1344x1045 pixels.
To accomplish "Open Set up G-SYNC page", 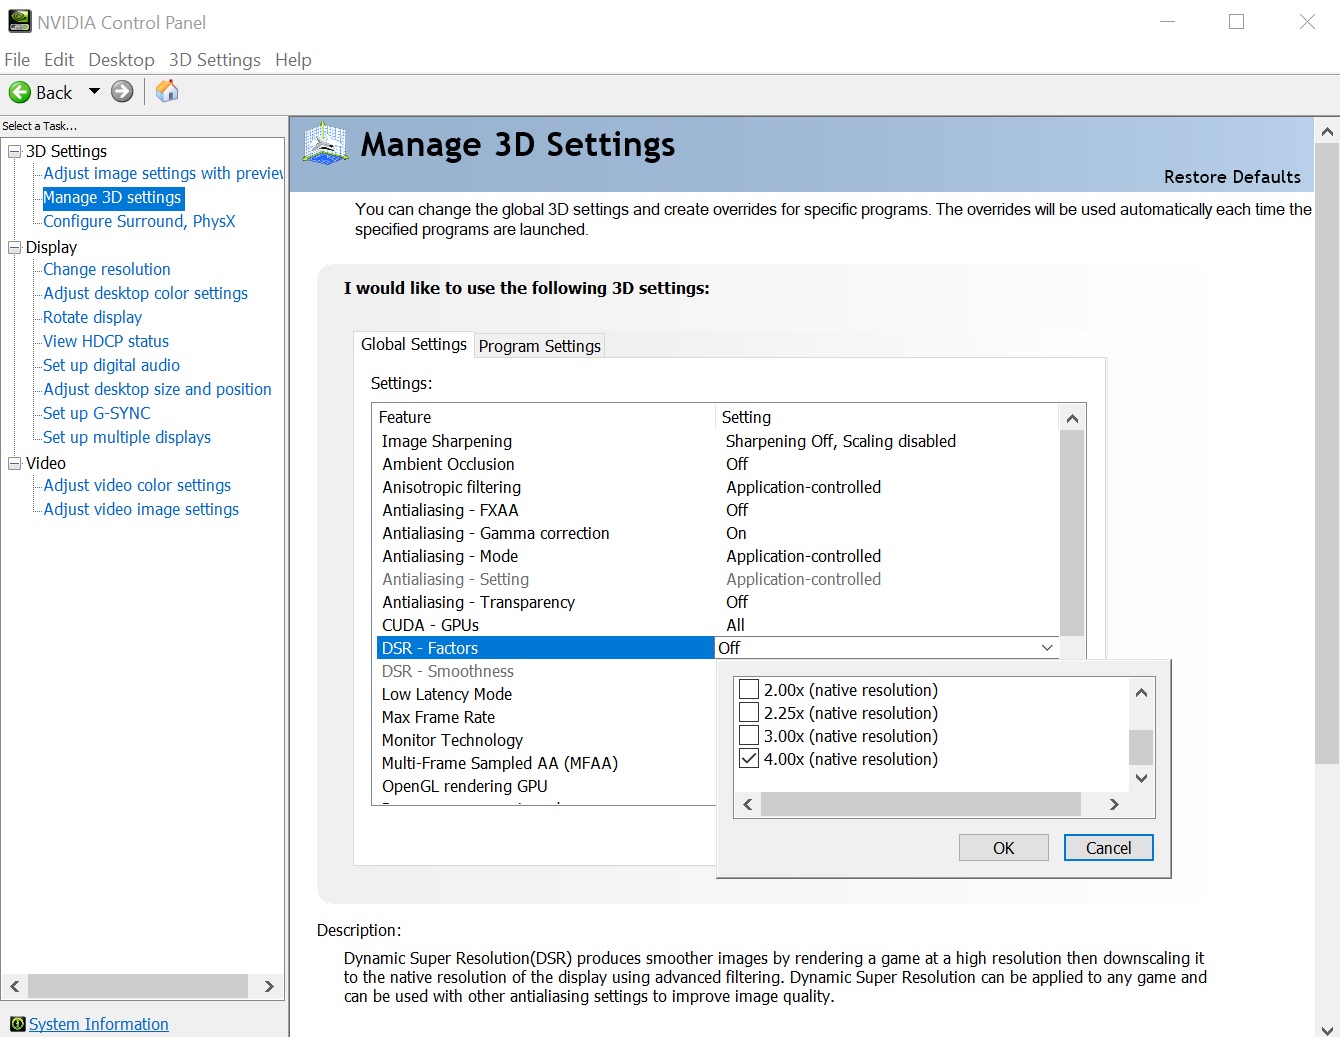I will click(97, 413).
